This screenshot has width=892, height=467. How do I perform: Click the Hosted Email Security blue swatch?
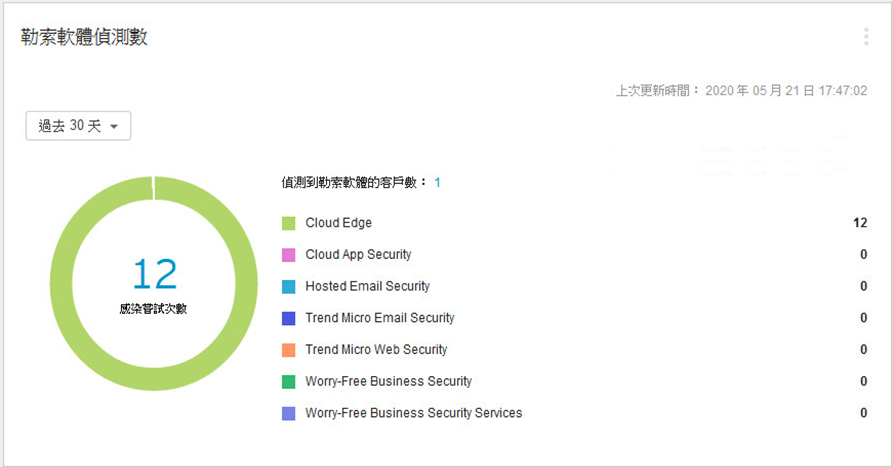tap(289, 286)
